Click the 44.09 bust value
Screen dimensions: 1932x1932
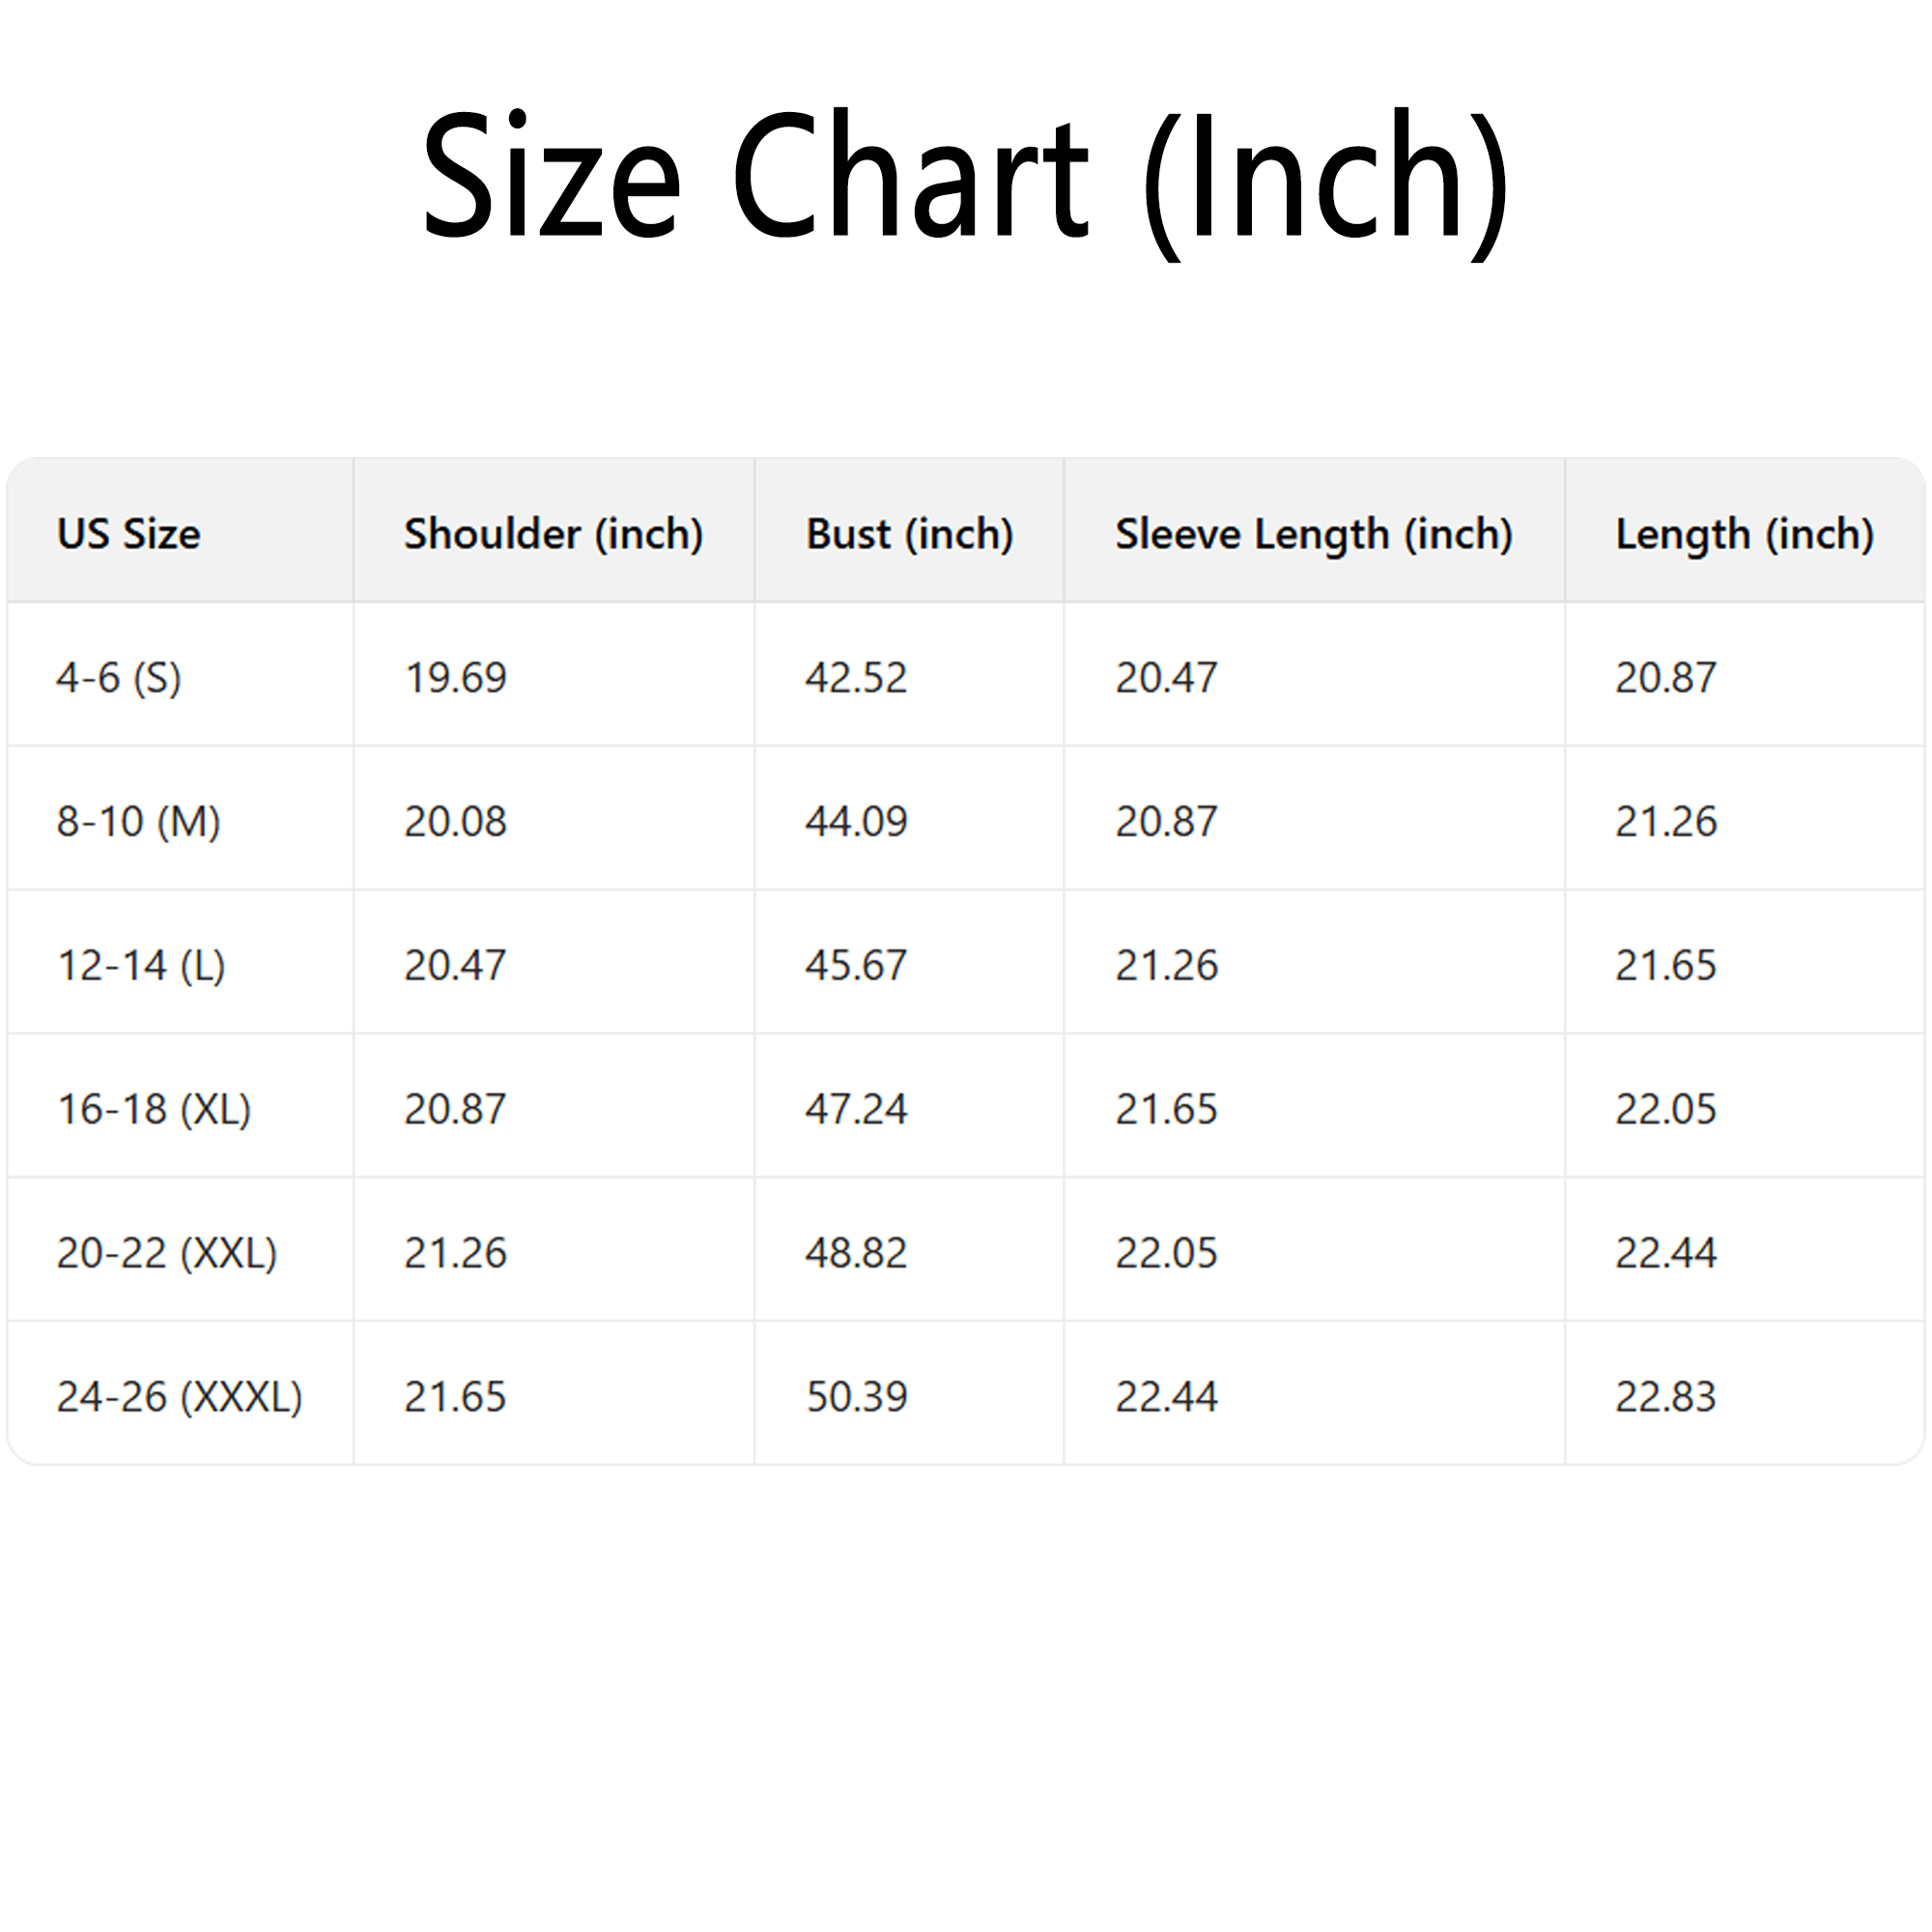[856, 822]
